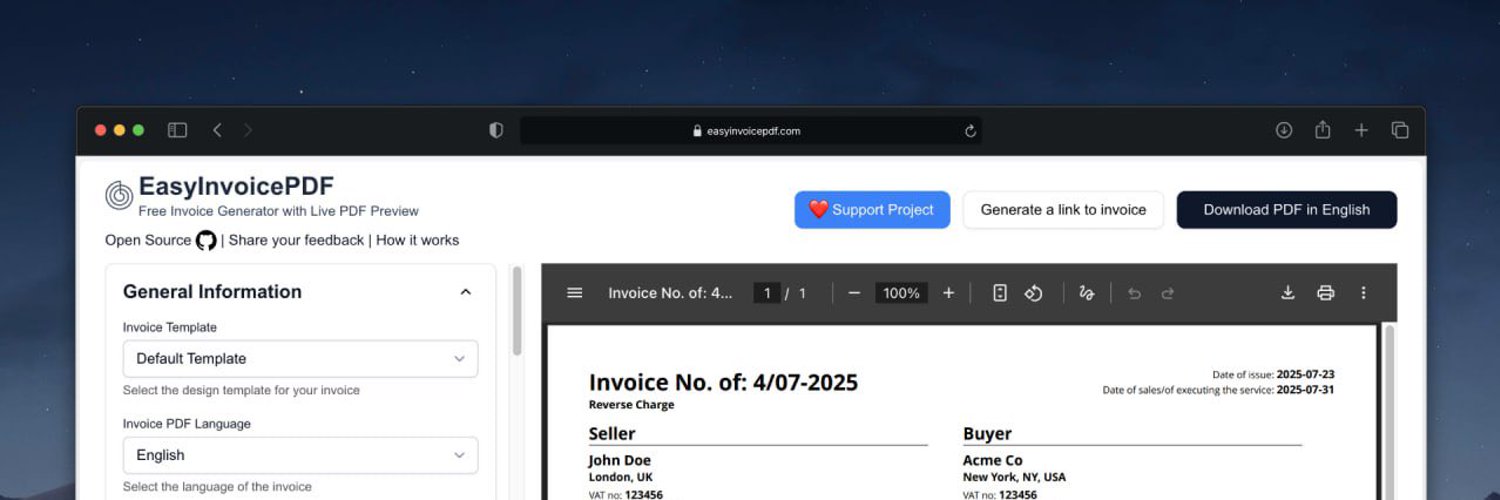Click the Support Project button
This screenshot has height=500, width=1500.
click(872, 210)
